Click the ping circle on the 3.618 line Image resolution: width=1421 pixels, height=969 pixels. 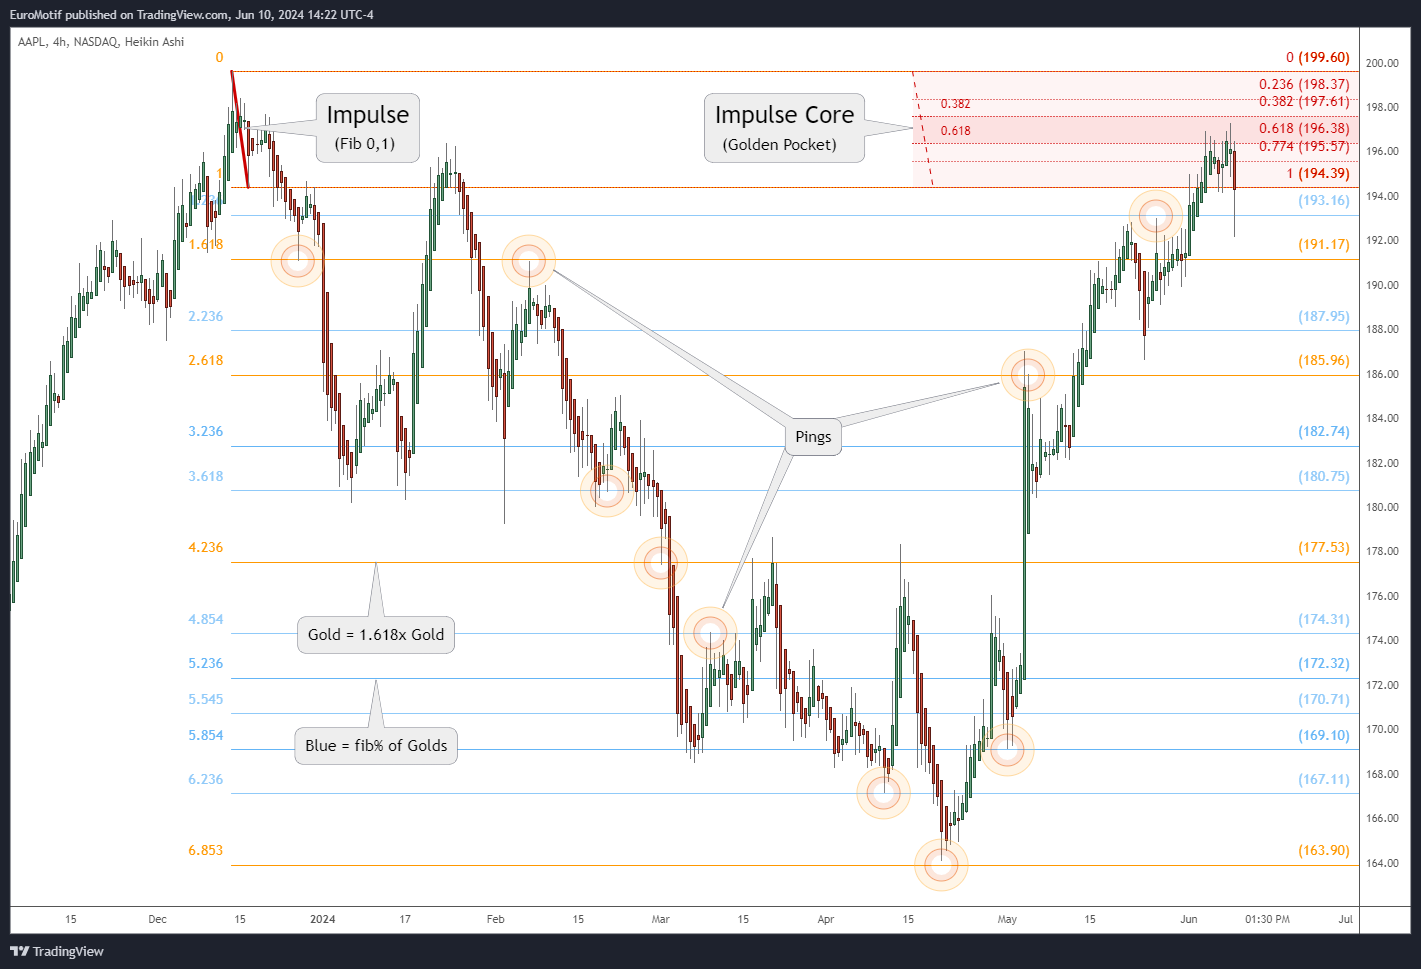pos(606,490)
